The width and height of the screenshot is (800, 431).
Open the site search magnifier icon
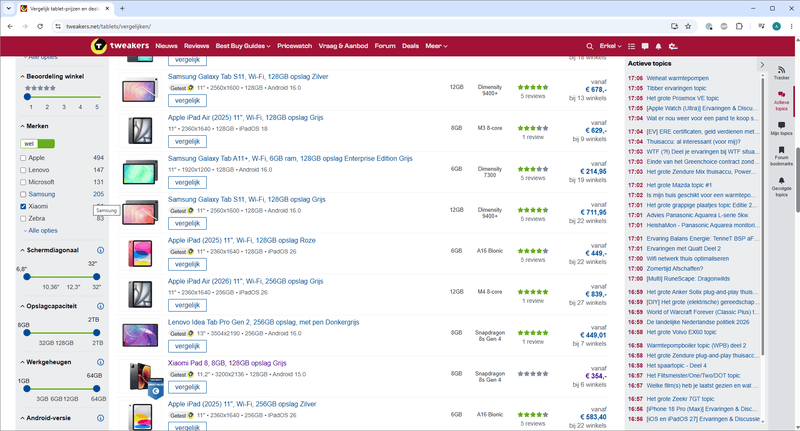tap(589, 46)
